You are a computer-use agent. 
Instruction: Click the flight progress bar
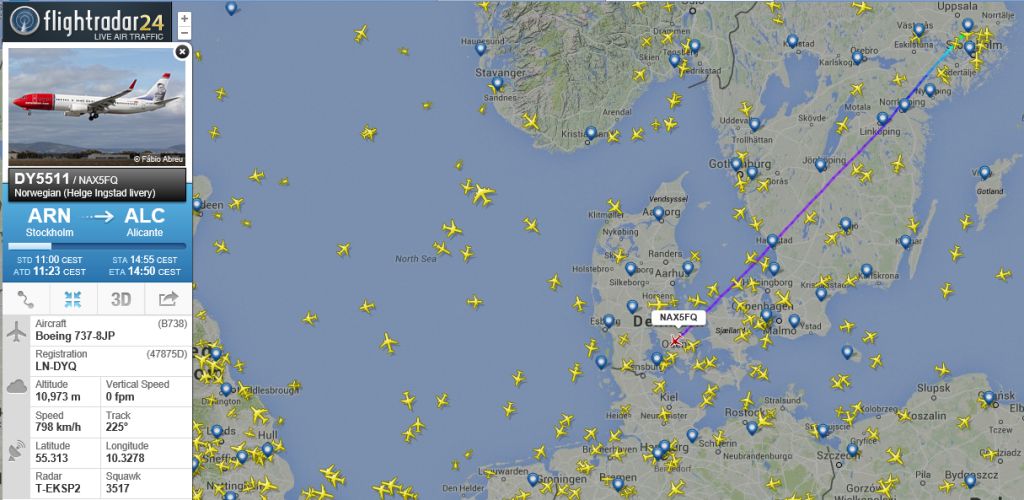[97, 246]
